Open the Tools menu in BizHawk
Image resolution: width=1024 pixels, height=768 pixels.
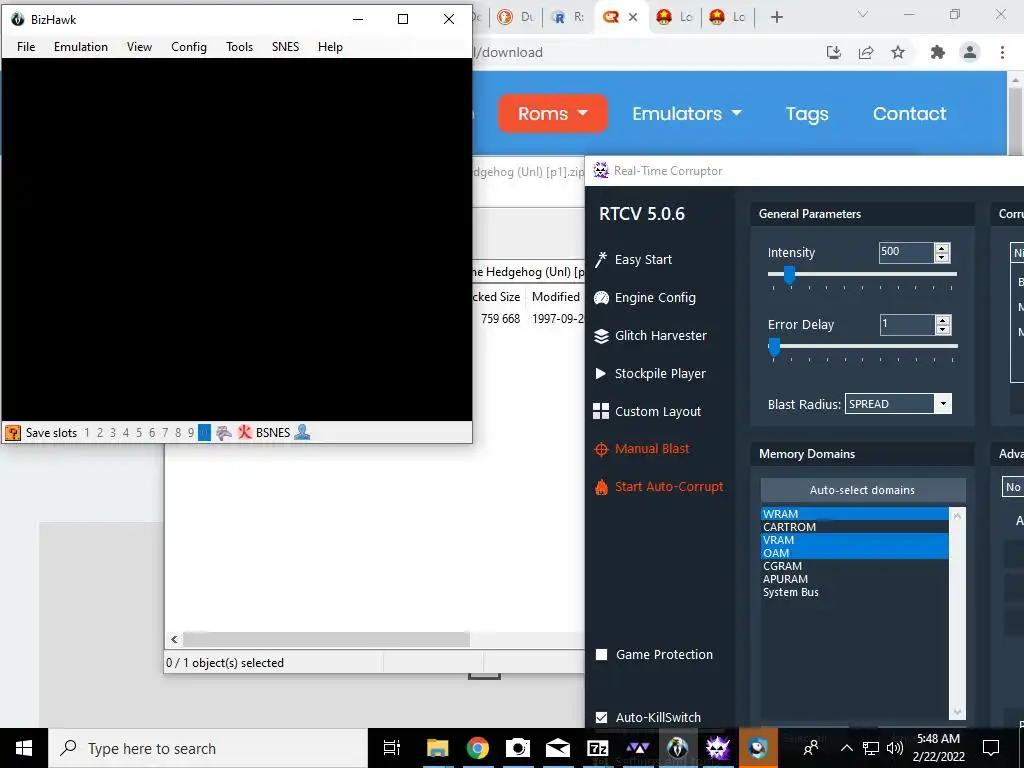coord(239,47)
